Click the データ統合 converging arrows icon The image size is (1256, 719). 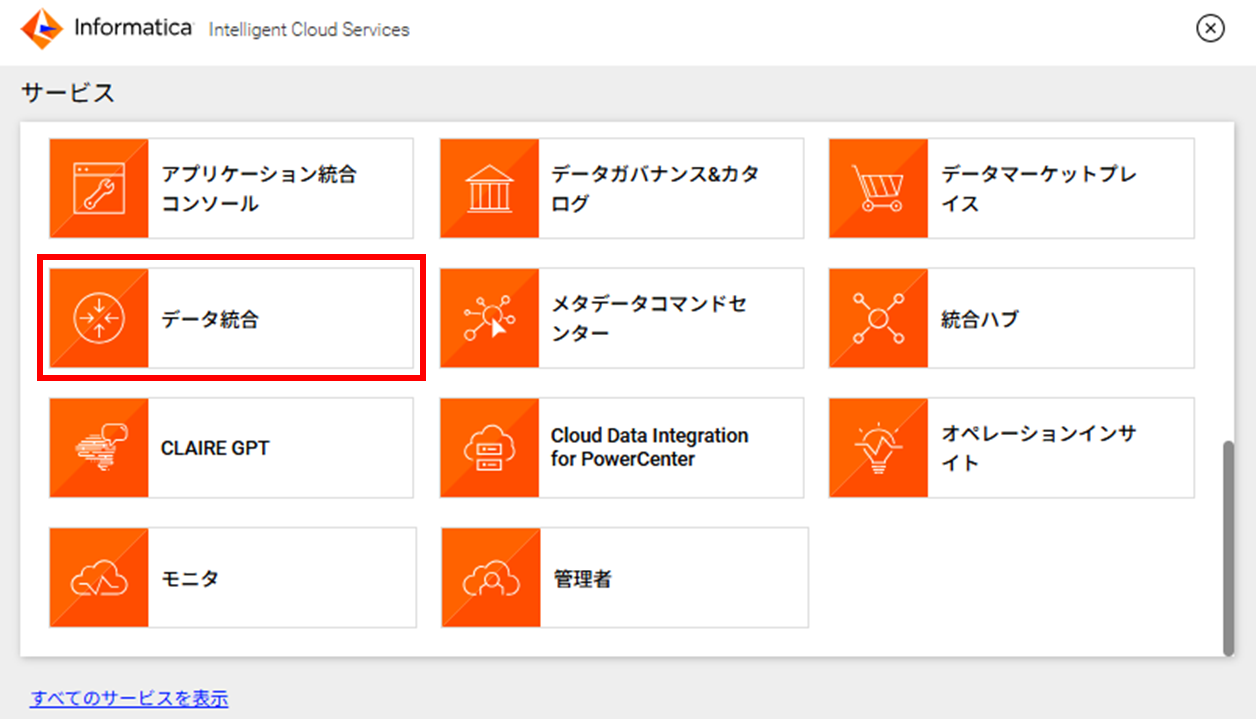coord(99,318)
